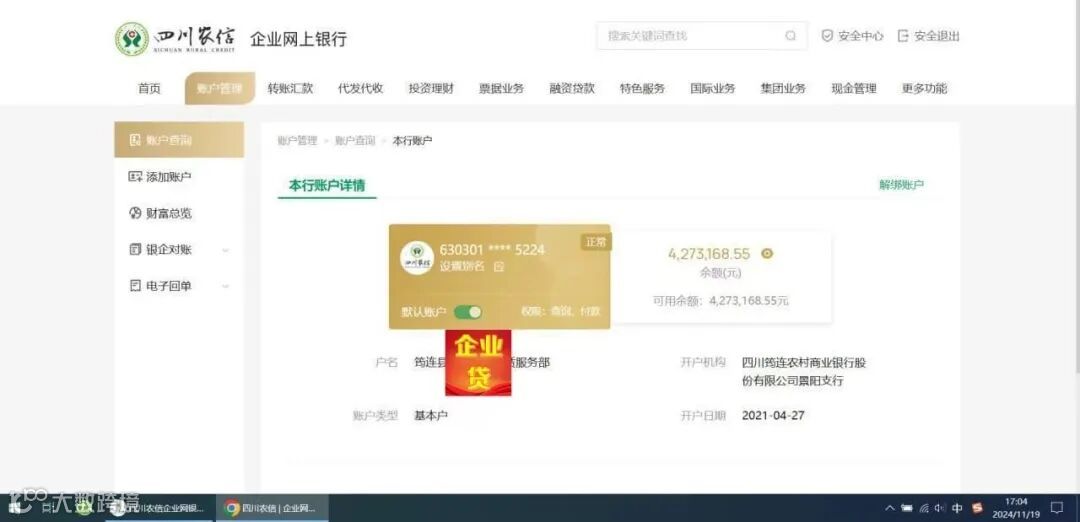Toggle the 默认账户 switch
The width and height of the screenshot is (1080, 522).
coord(468,312)
